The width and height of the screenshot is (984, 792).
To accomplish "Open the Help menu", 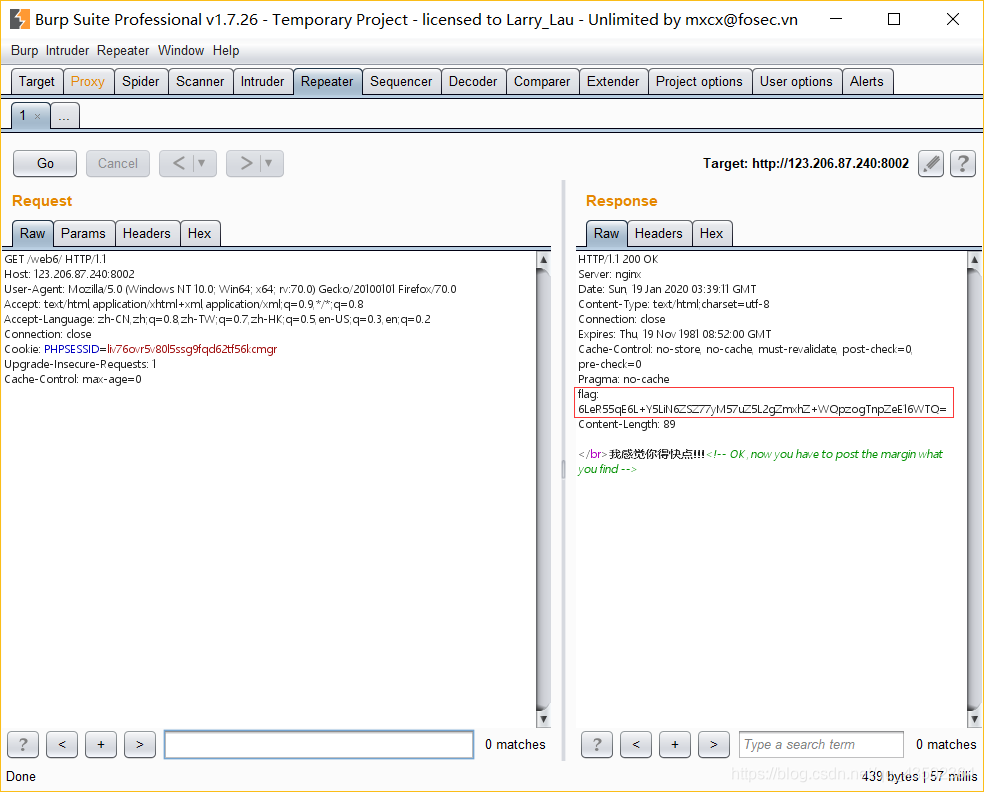I will (x=226, y=51).
